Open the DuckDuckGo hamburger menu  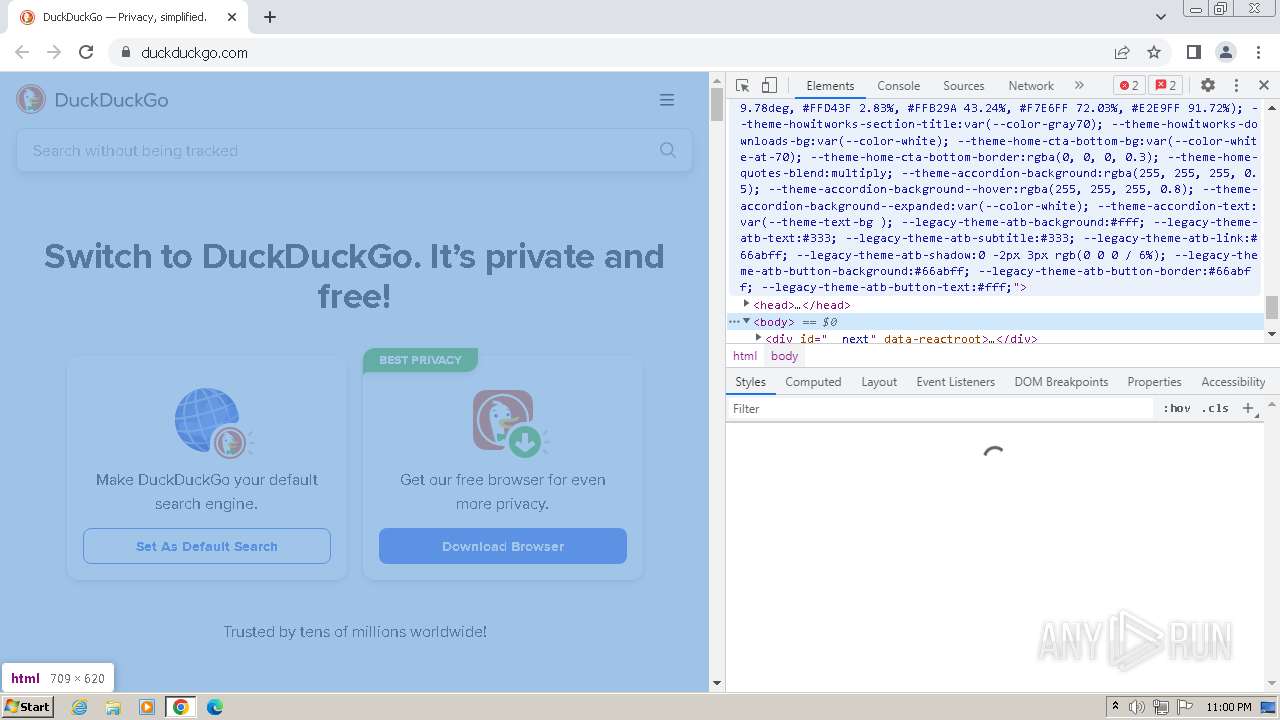click(x=667, y=100)
